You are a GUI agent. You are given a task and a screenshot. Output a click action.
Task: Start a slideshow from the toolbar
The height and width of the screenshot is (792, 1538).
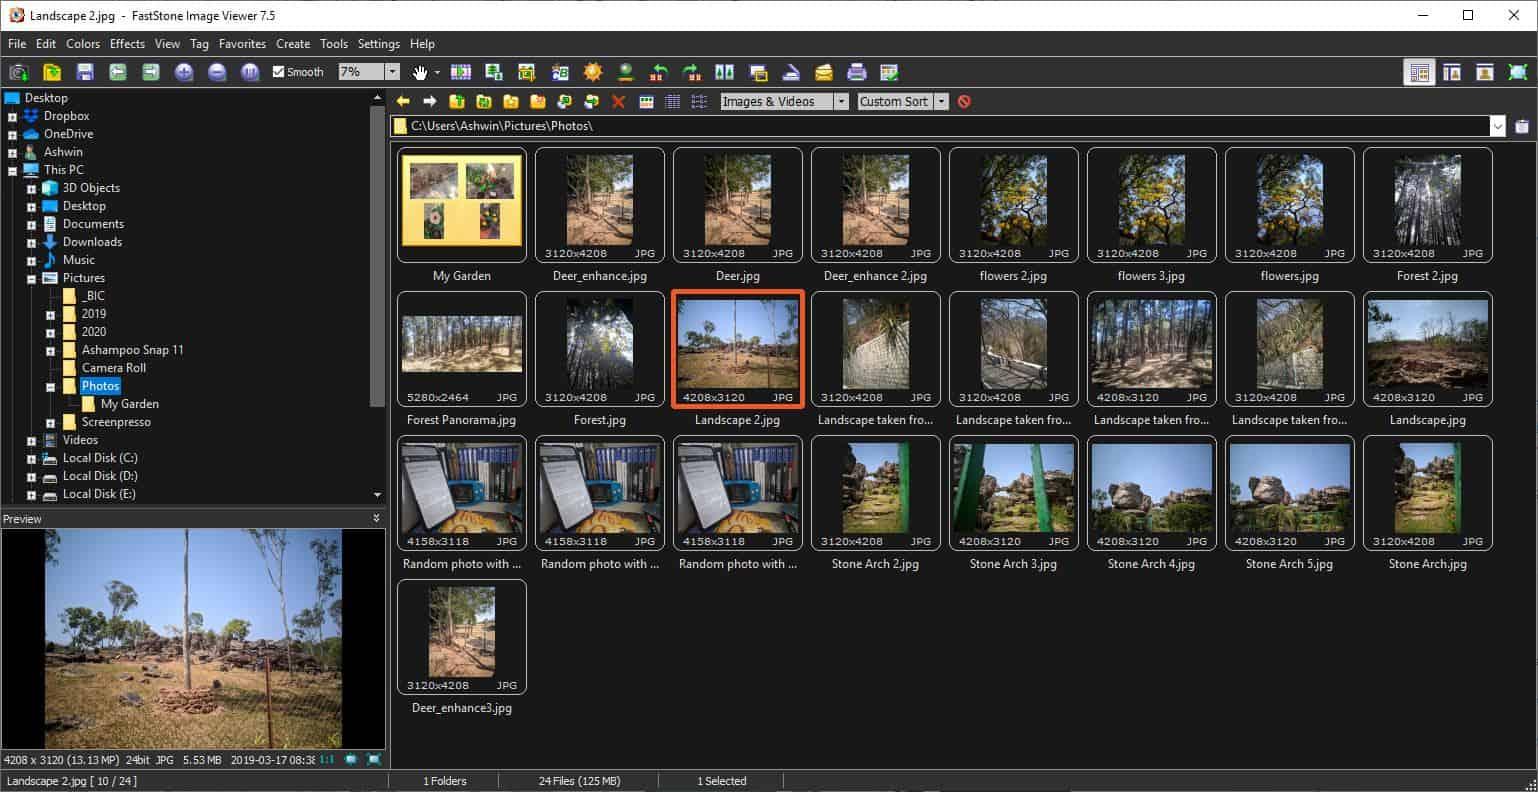tap(460, 71)
